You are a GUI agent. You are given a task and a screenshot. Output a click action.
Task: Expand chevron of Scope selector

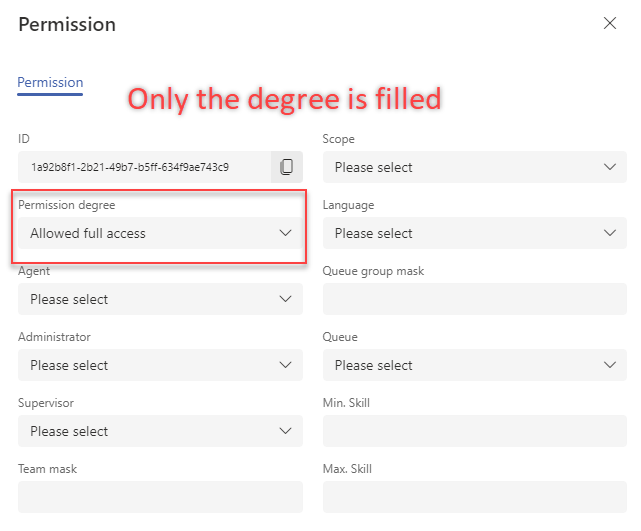point(610,167)
